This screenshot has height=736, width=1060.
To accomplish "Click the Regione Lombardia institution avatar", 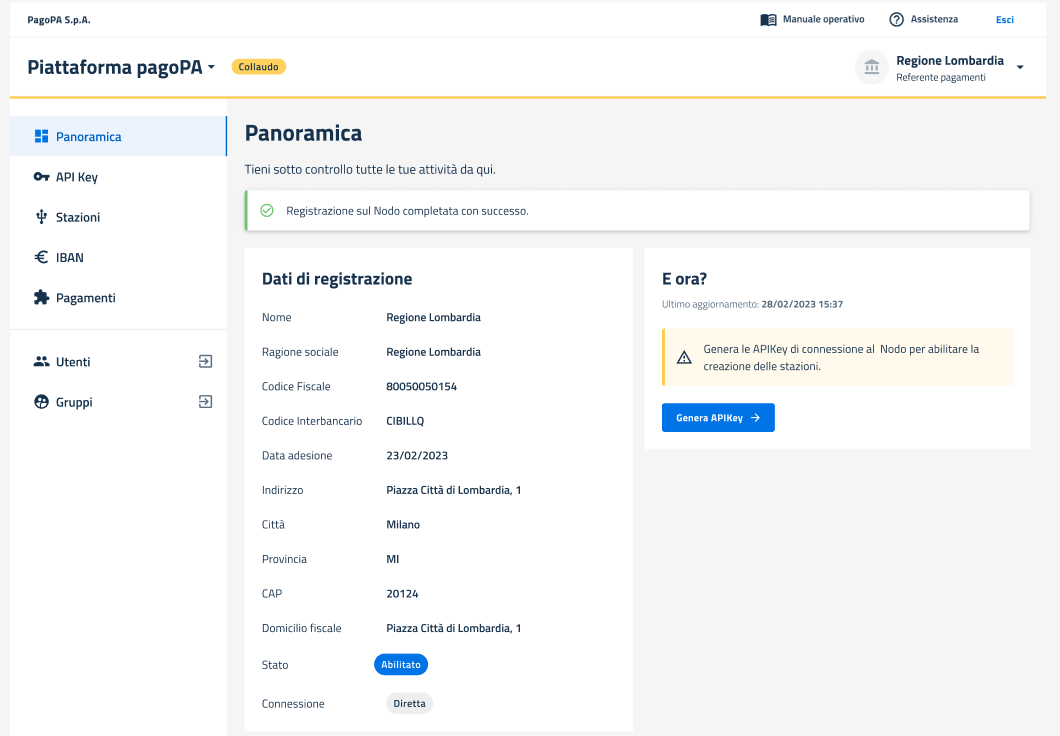I will pos(872,67).
